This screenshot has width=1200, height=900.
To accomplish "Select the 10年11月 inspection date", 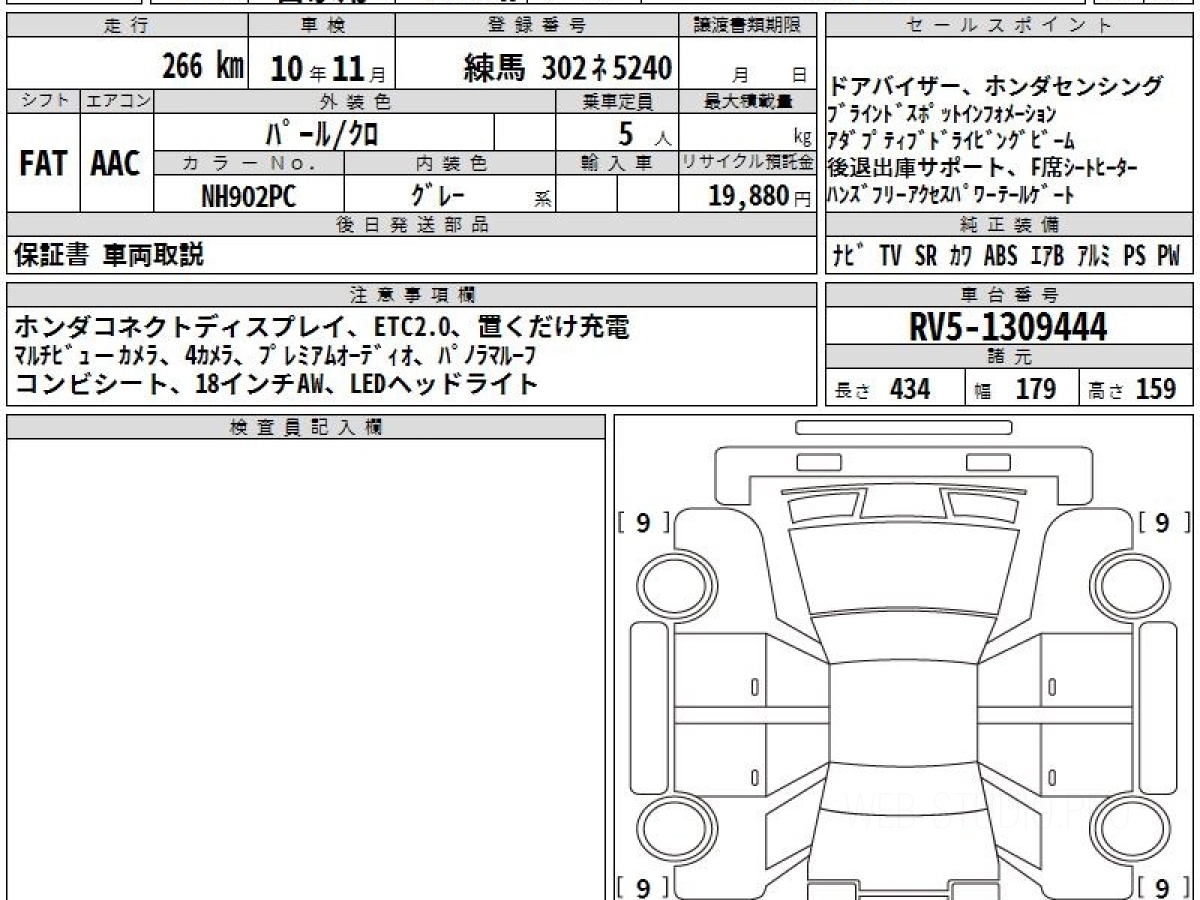I will pos(329,67).
